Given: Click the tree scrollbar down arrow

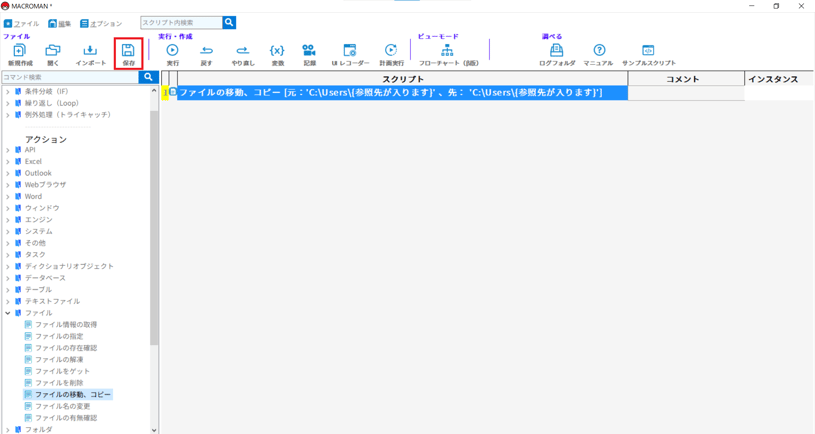Looking at the screenshot, I should [x=154, y=430].
